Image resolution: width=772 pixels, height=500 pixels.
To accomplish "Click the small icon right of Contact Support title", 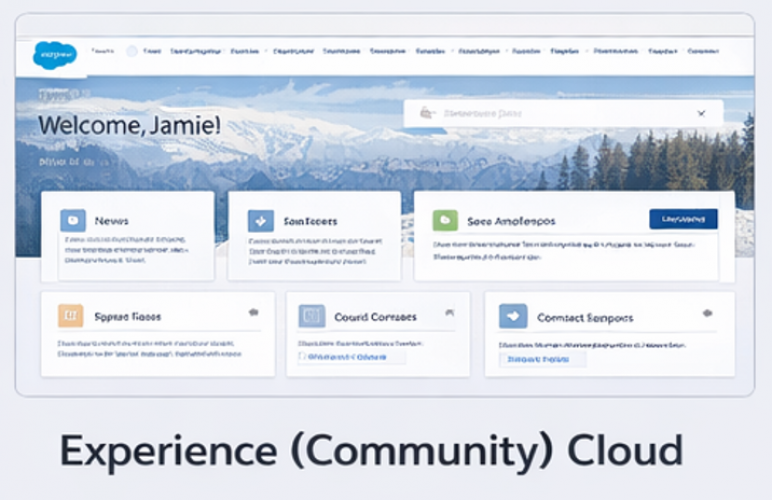I will [708, 313].
